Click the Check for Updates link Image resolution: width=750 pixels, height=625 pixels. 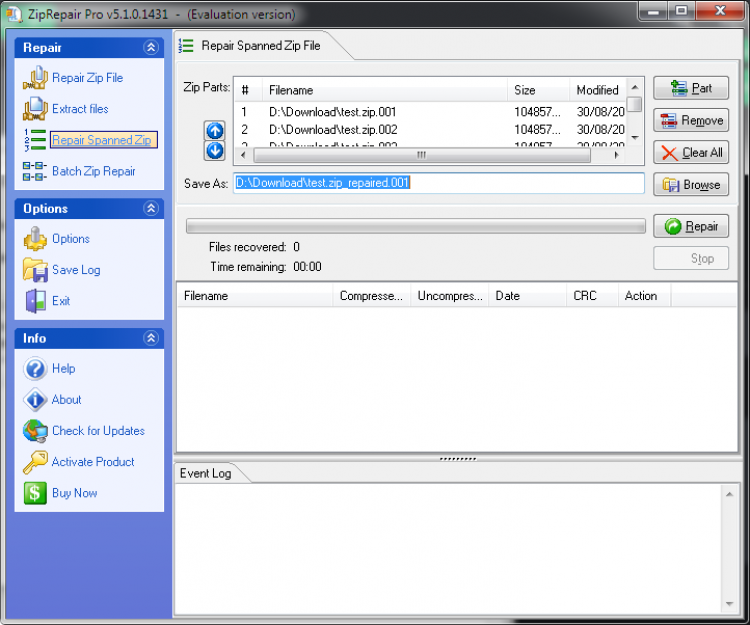point(99,431)
